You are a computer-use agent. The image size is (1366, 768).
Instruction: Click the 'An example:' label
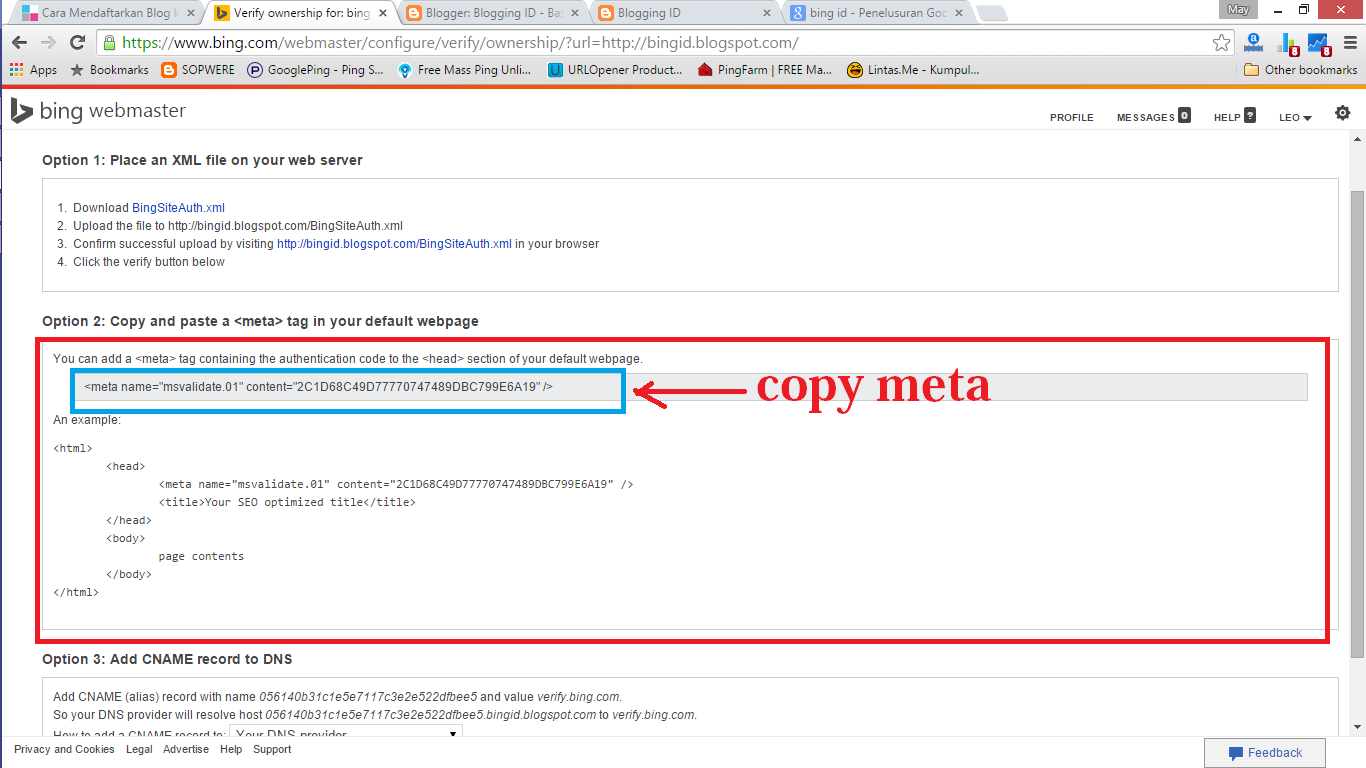tap(87, 420)
